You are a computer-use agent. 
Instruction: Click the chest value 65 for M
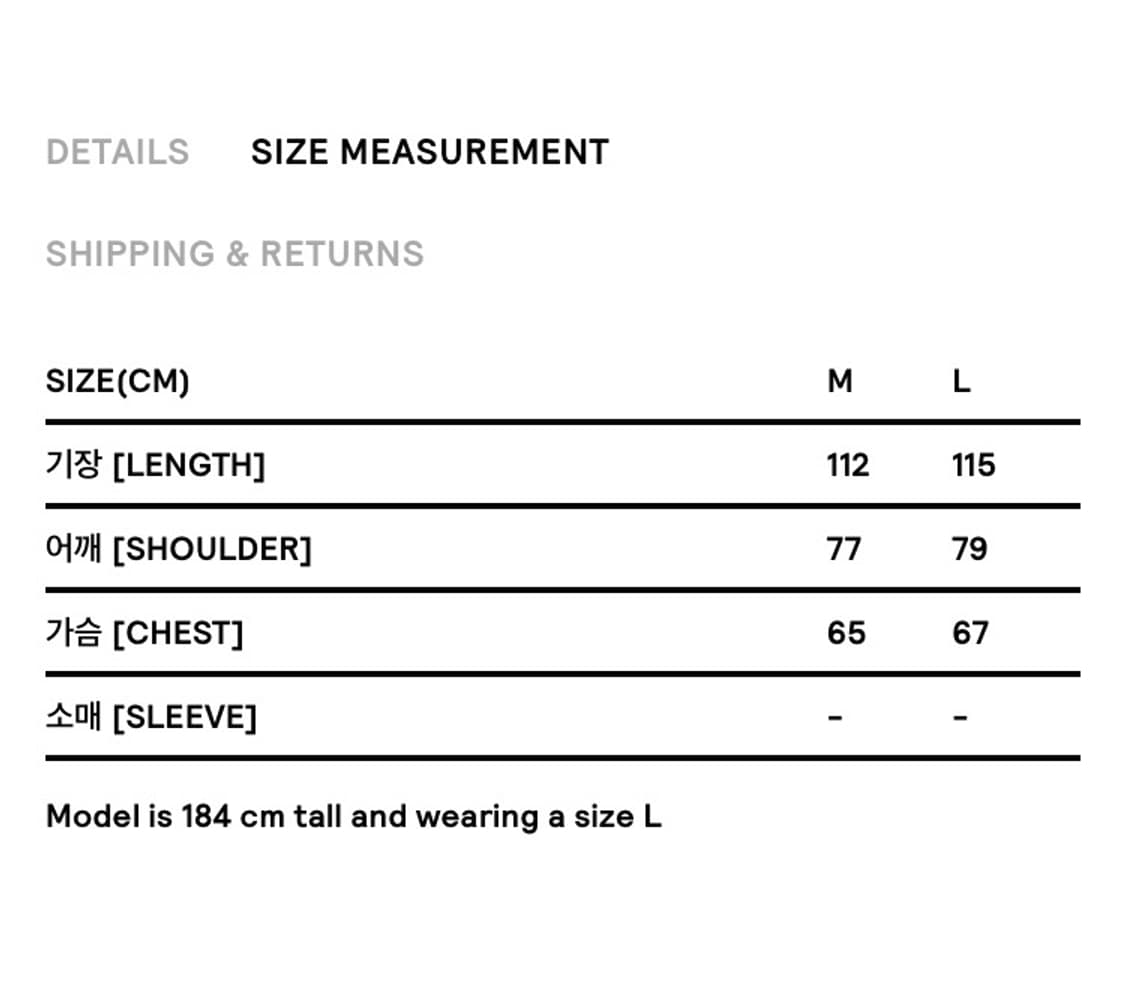(x=846, y=633)
